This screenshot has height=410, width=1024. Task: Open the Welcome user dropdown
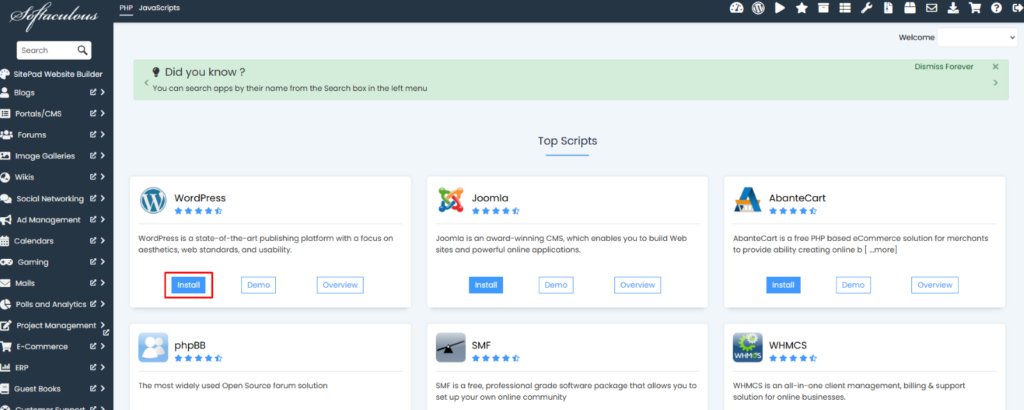click(x=977, y=37)
